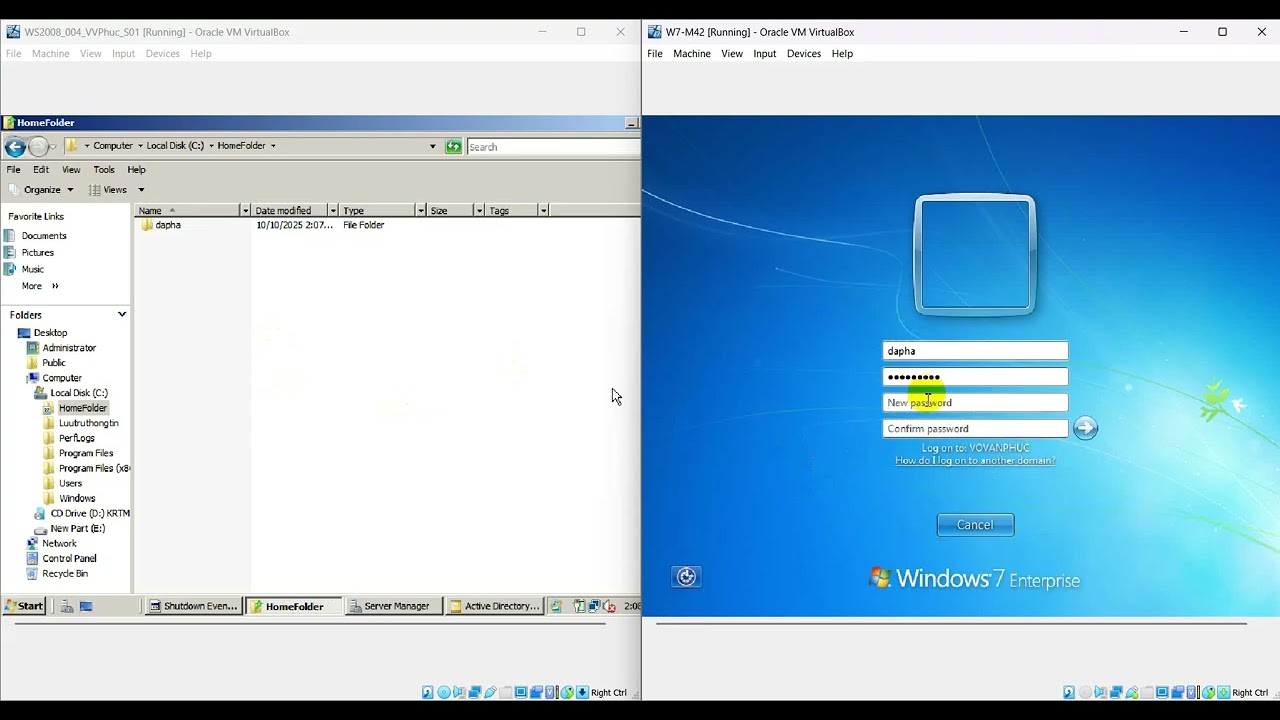
Task: Open Help menu in WS2008 VirtualBox window
Action: click(x=201, y=54)
